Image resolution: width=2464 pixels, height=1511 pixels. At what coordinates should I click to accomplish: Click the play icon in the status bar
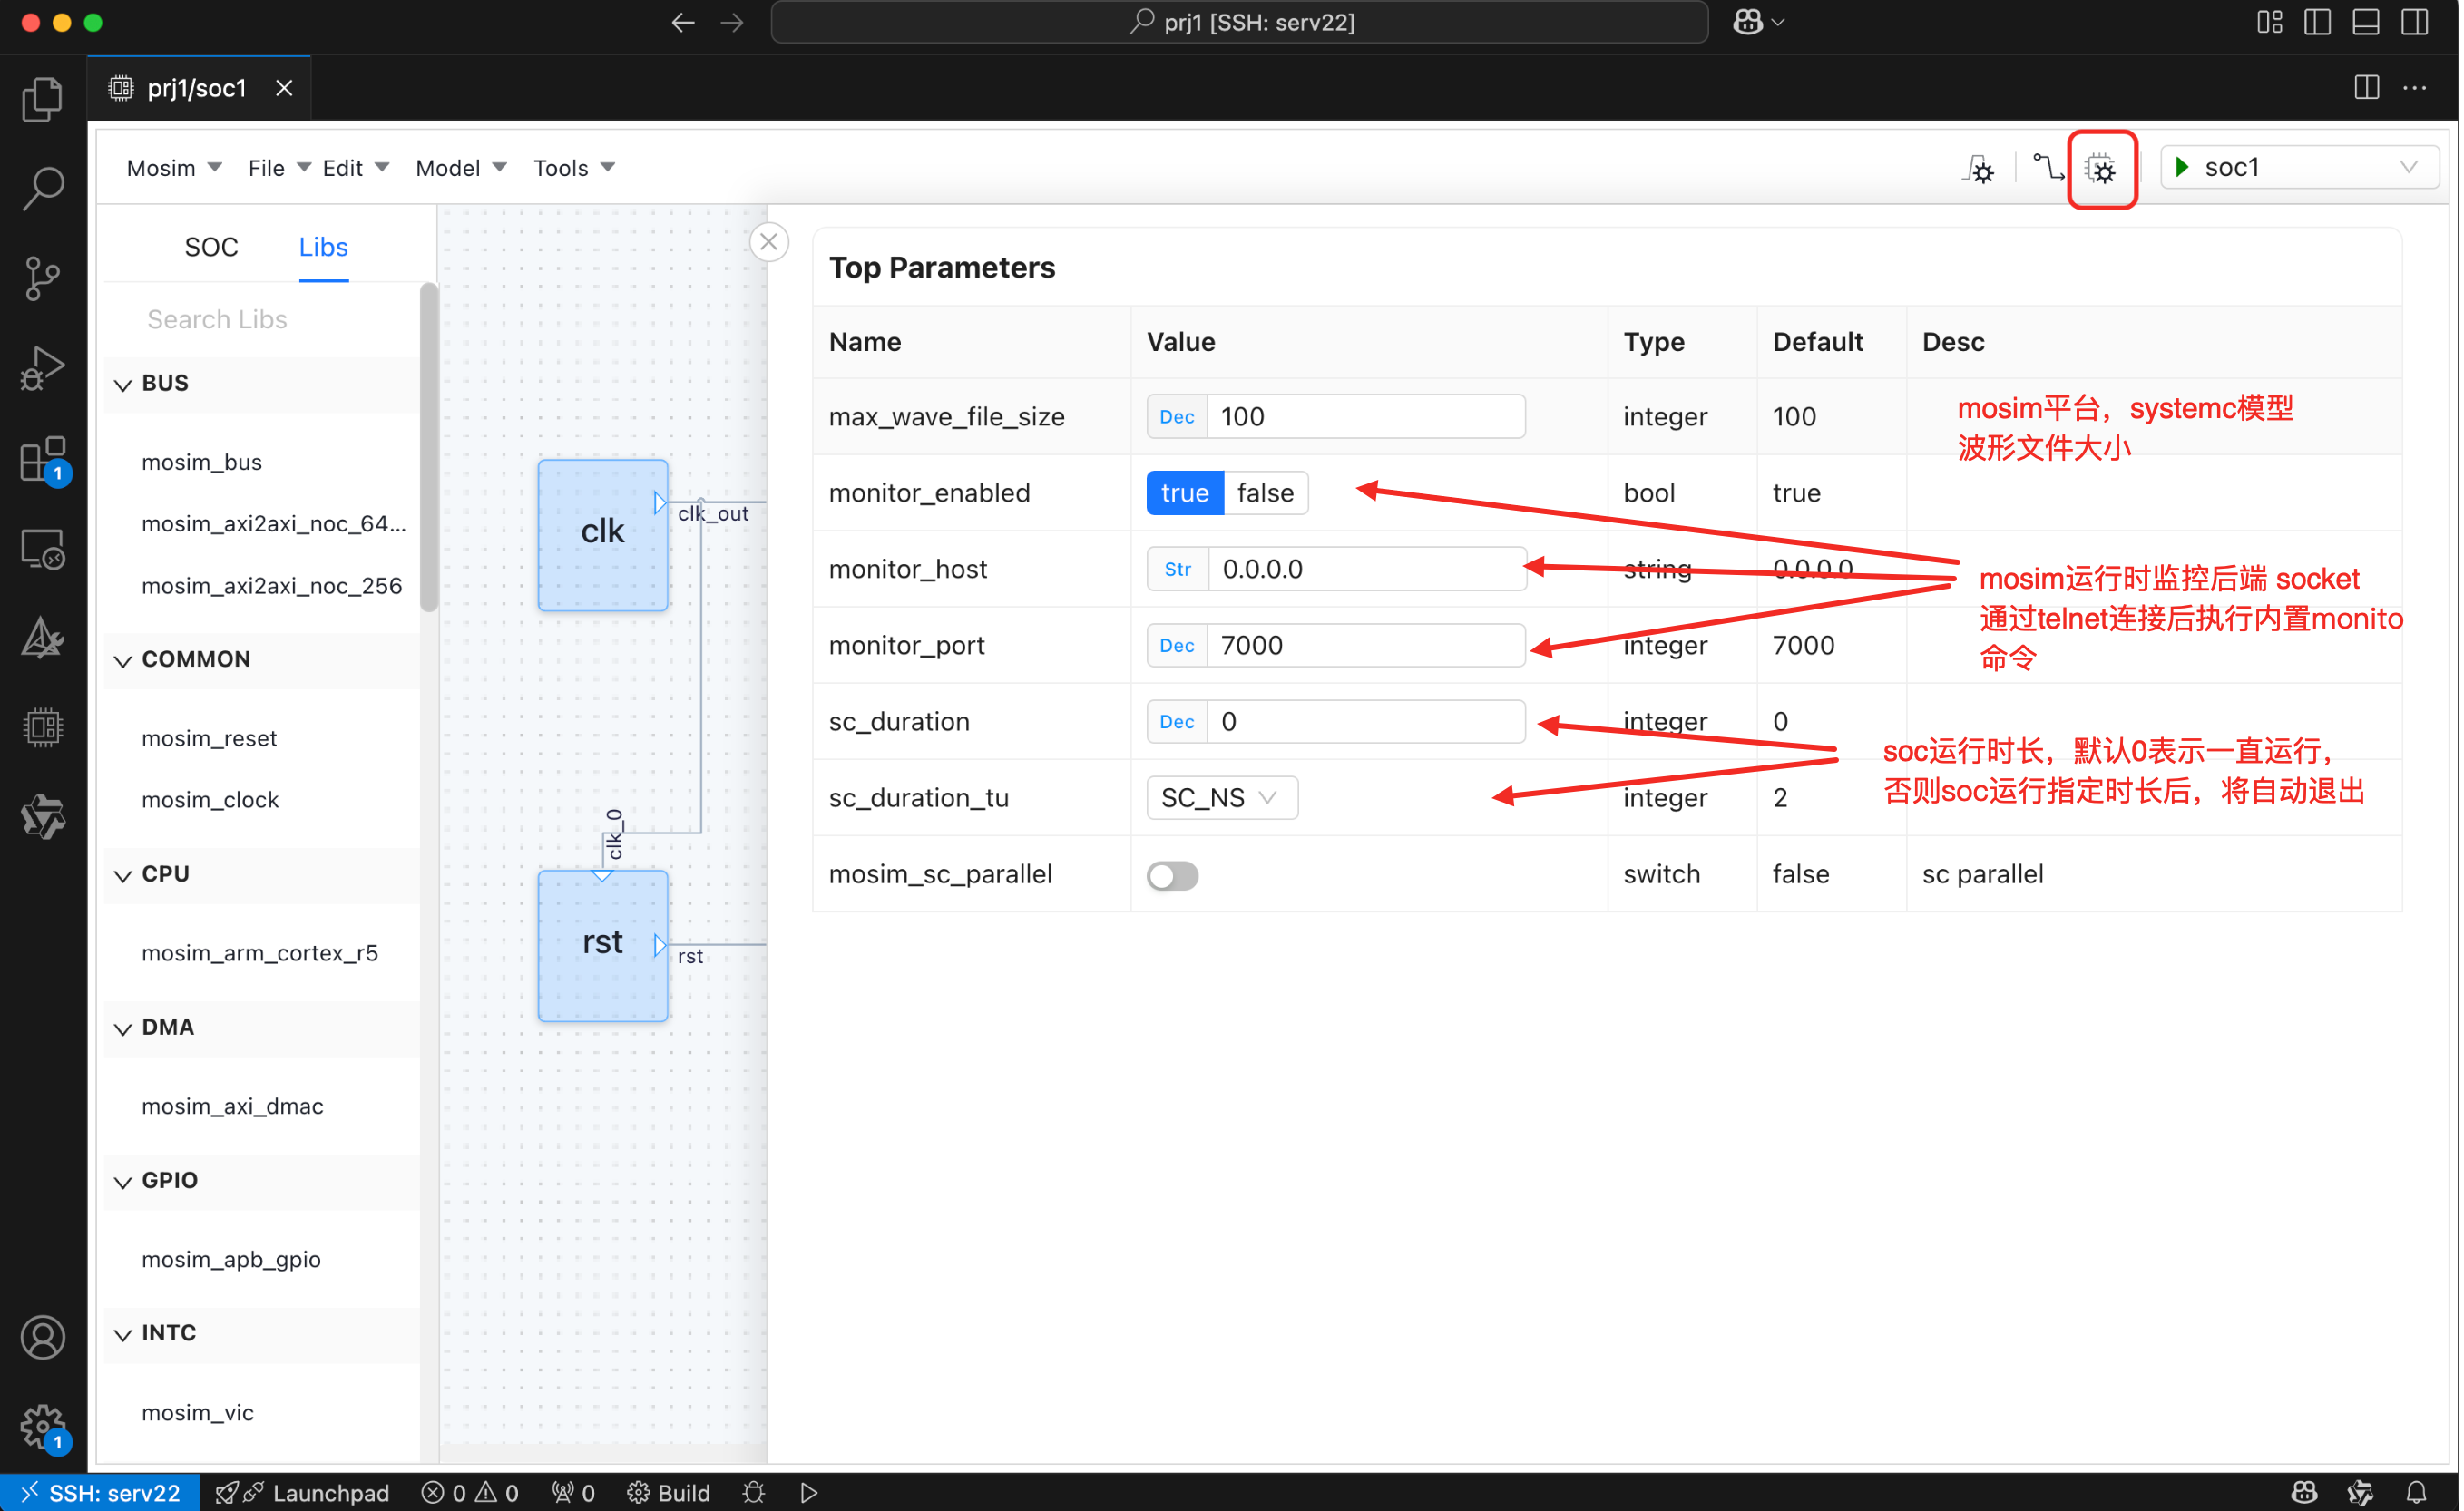click(809, 1492)
